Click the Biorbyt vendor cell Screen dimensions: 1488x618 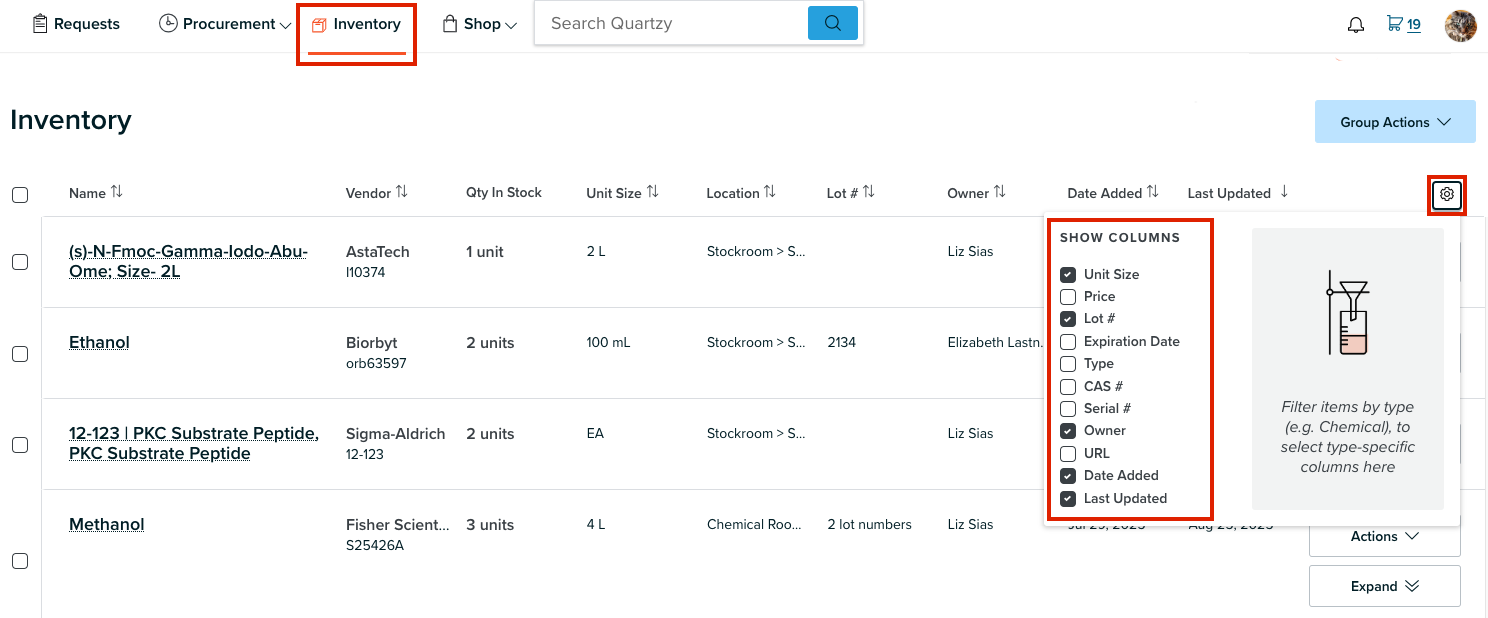point(373,342)
